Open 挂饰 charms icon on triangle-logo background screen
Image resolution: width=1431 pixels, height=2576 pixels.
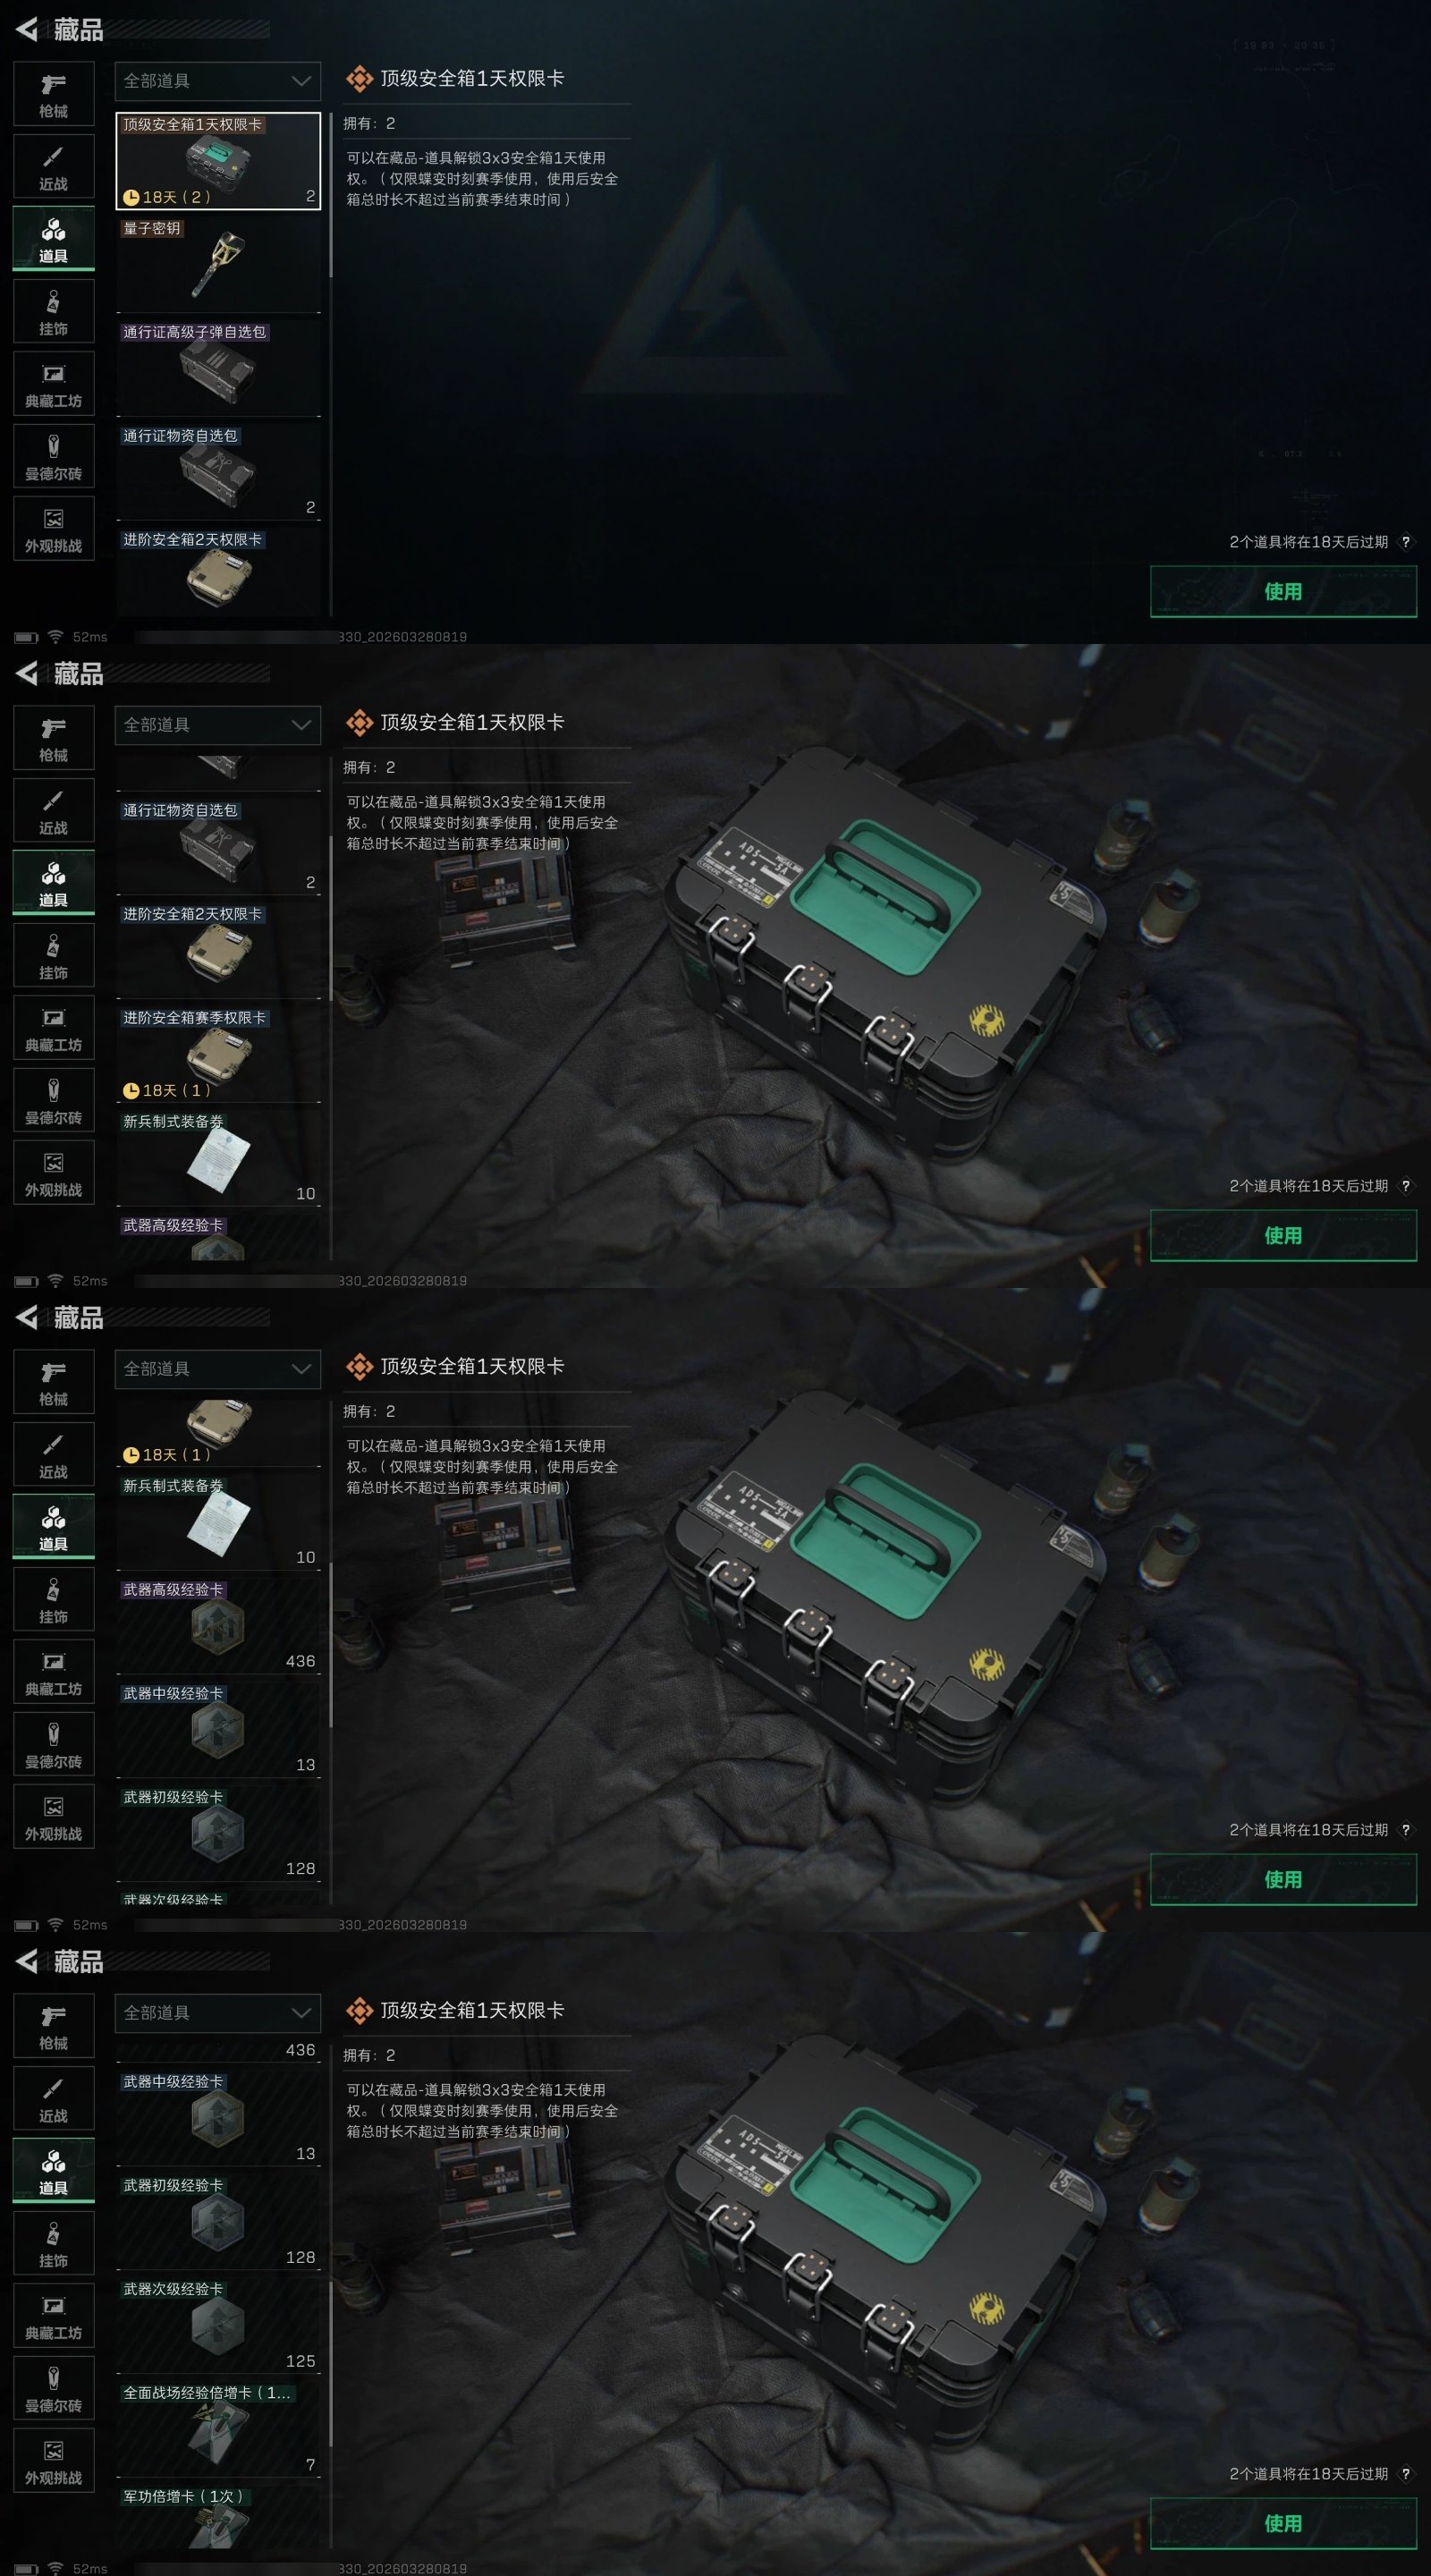(54, 312)
